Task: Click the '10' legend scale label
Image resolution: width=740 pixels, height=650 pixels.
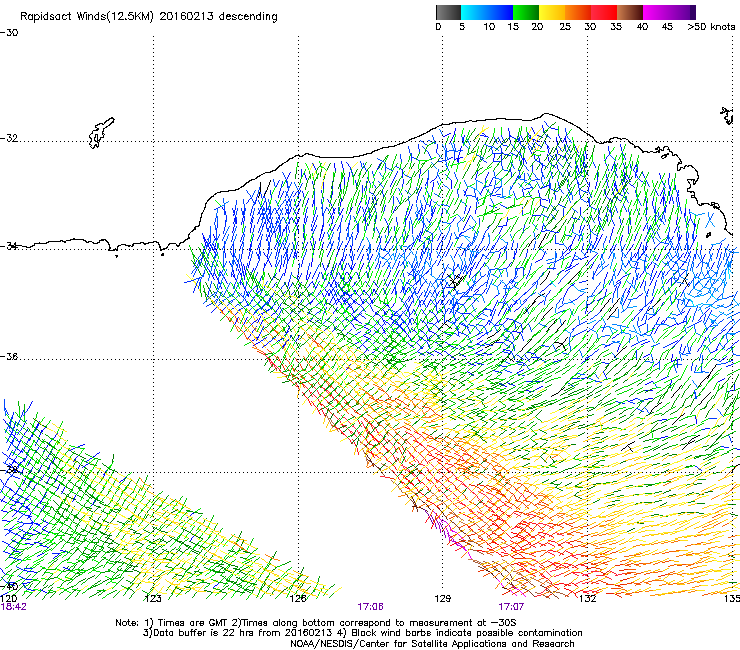Action: [489, 27]
